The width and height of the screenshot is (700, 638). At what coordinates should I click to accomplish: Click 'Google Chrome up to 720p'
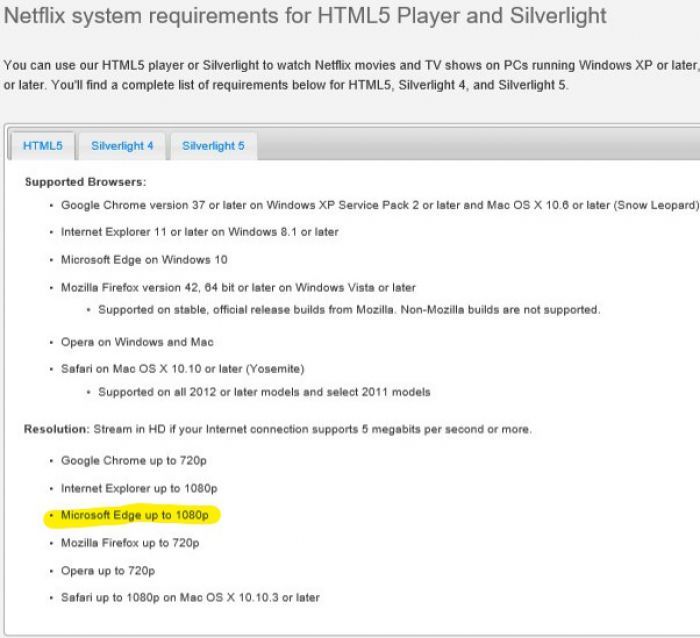point(133,460)
